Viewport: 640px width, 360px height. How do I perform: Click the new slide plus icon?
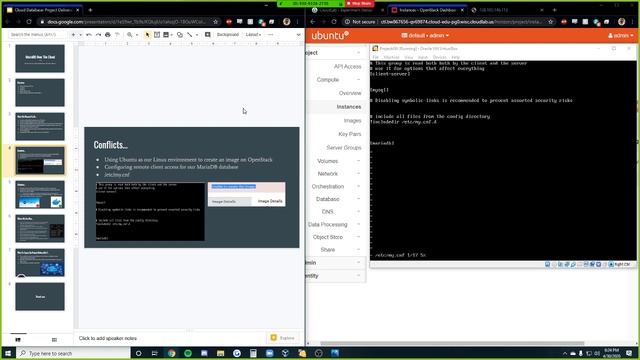coord(73,35)
